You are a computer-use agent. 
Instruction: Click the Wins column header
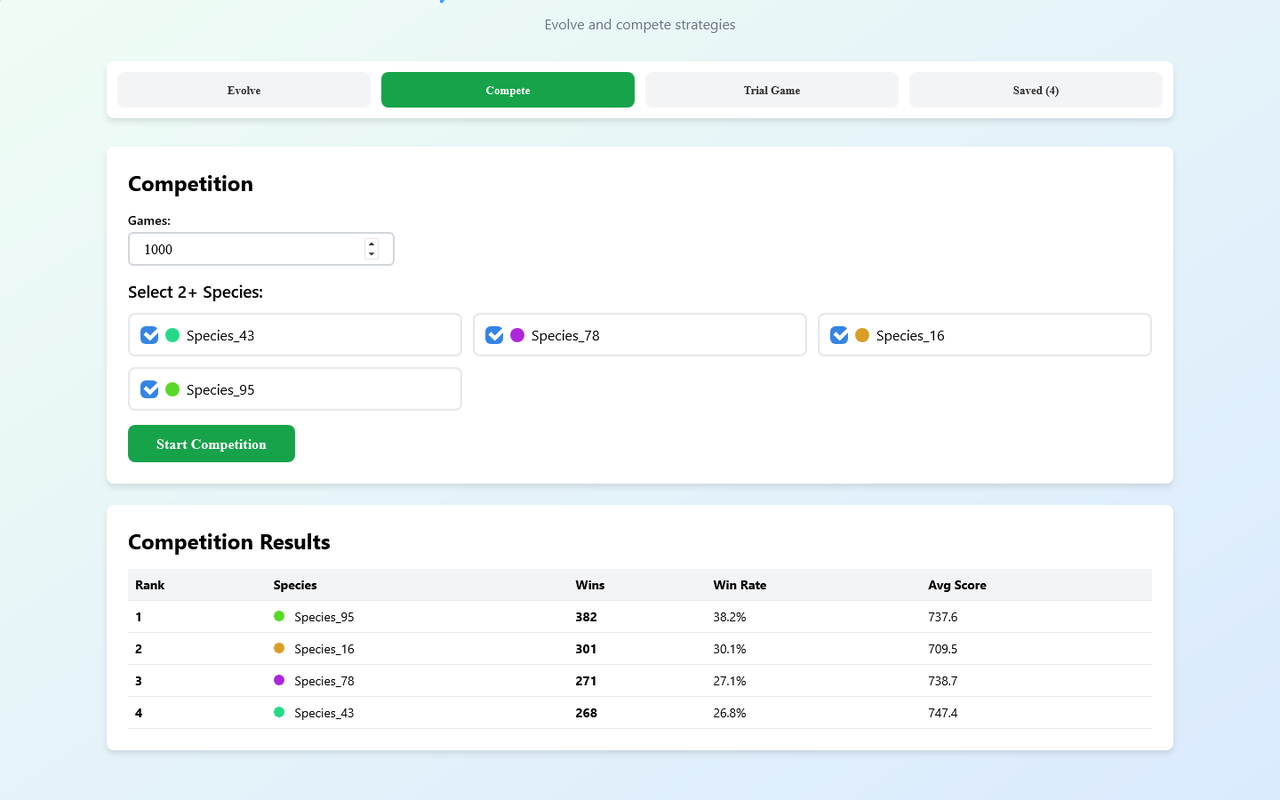coord(590,585)
